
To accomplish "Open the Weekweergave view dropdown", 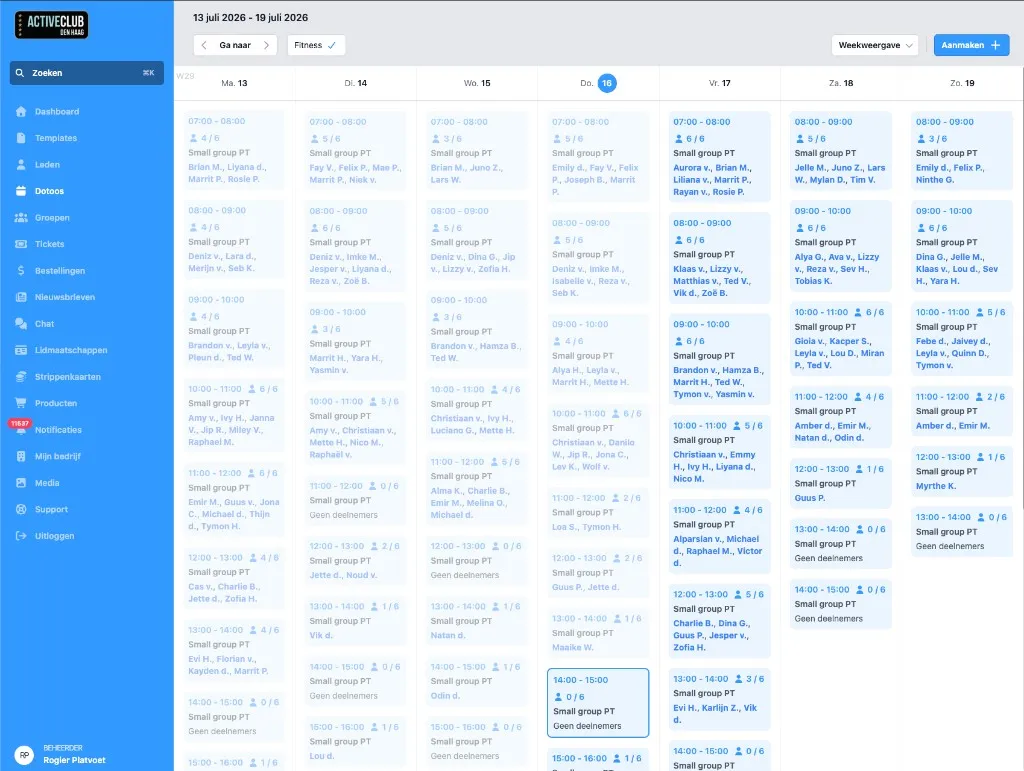I will [x=875, y=45].
